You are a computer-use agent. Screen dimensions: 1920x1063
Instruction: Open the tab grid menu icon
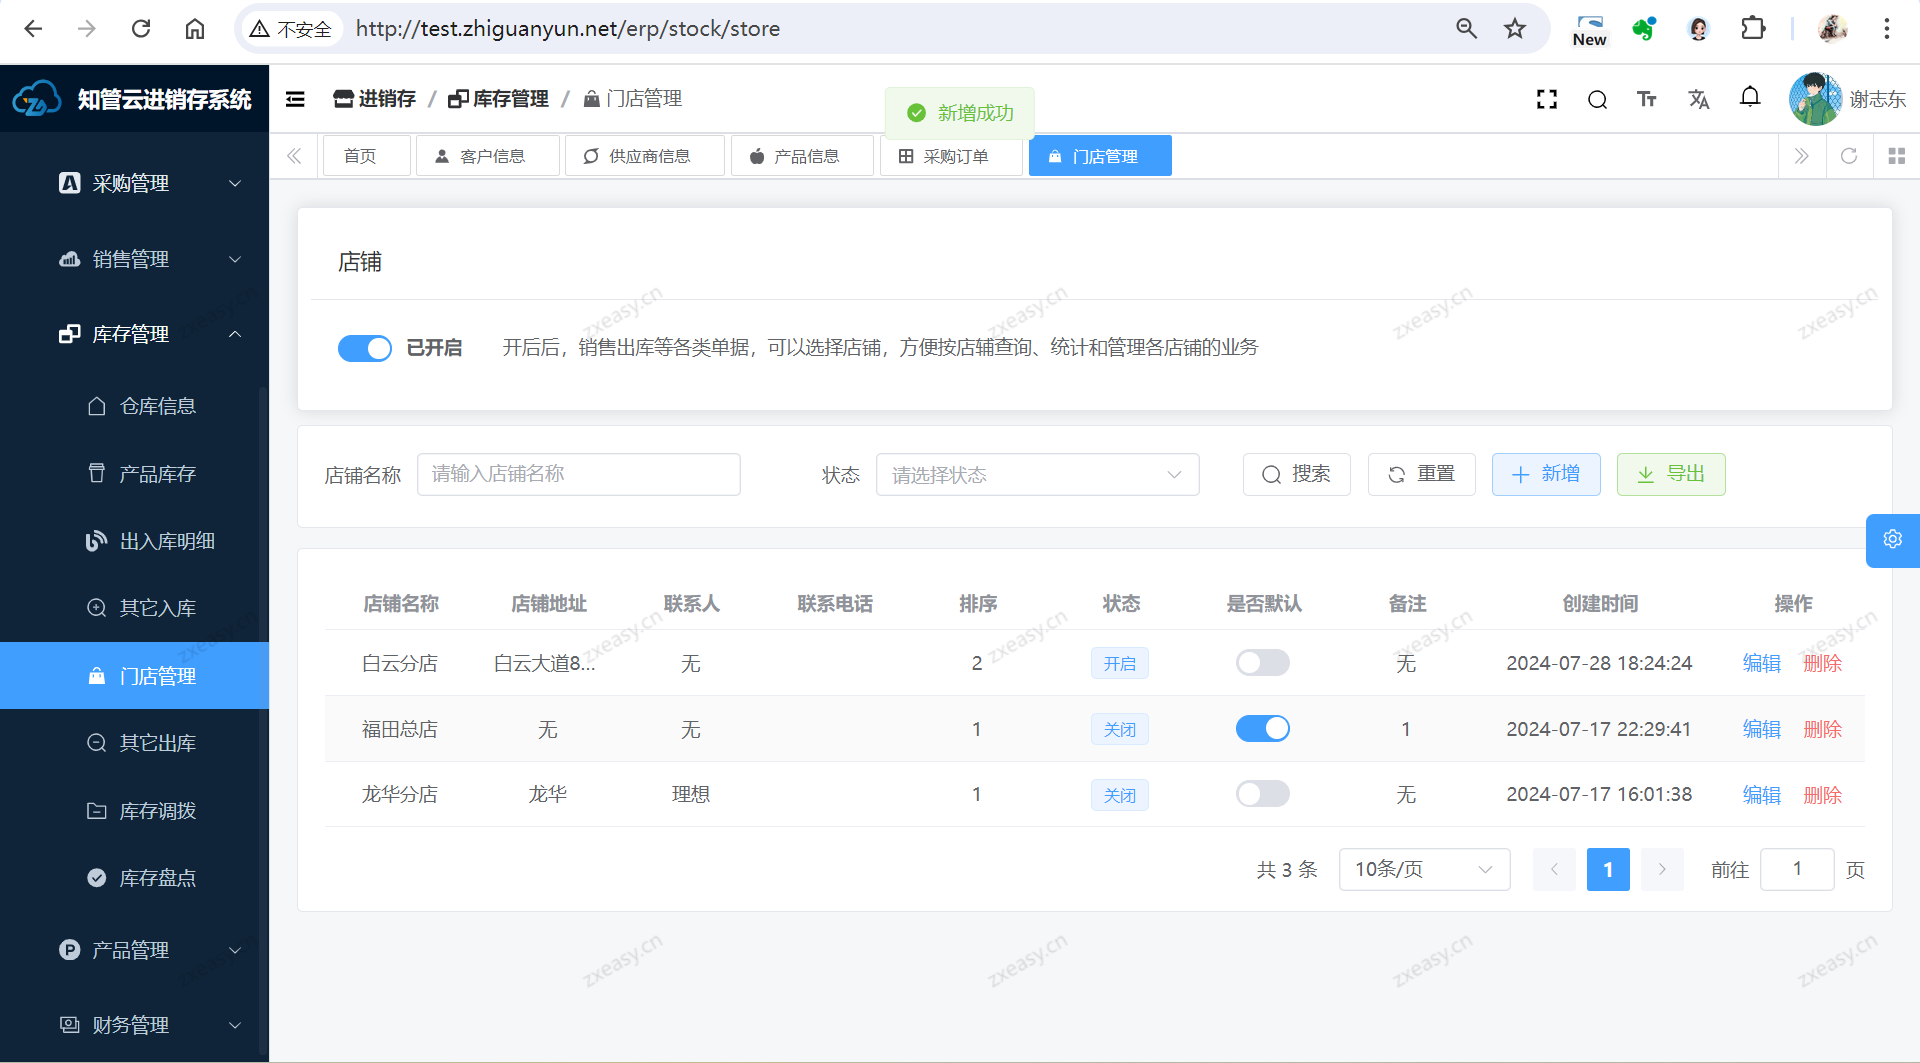click(x=1896, y=156)
